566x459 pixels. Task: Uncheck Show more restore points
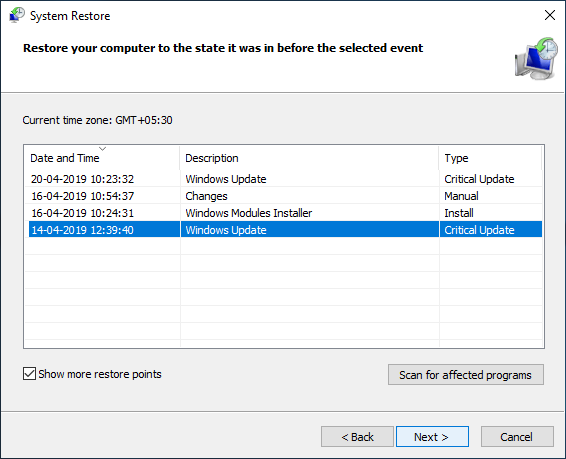(x=29, y=374)
